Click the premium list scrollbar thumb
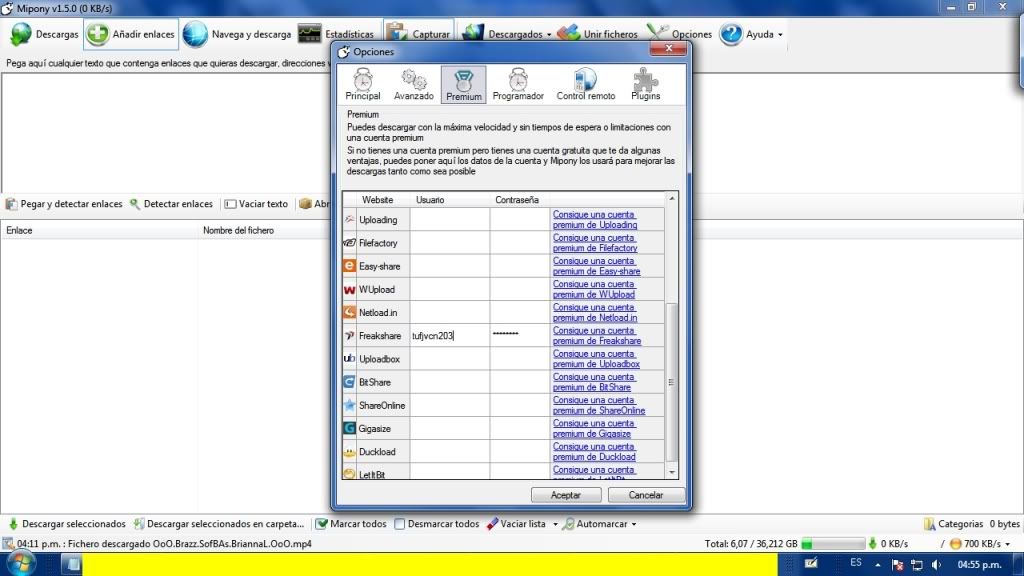 pyautogui.click(x=671, y=382)
